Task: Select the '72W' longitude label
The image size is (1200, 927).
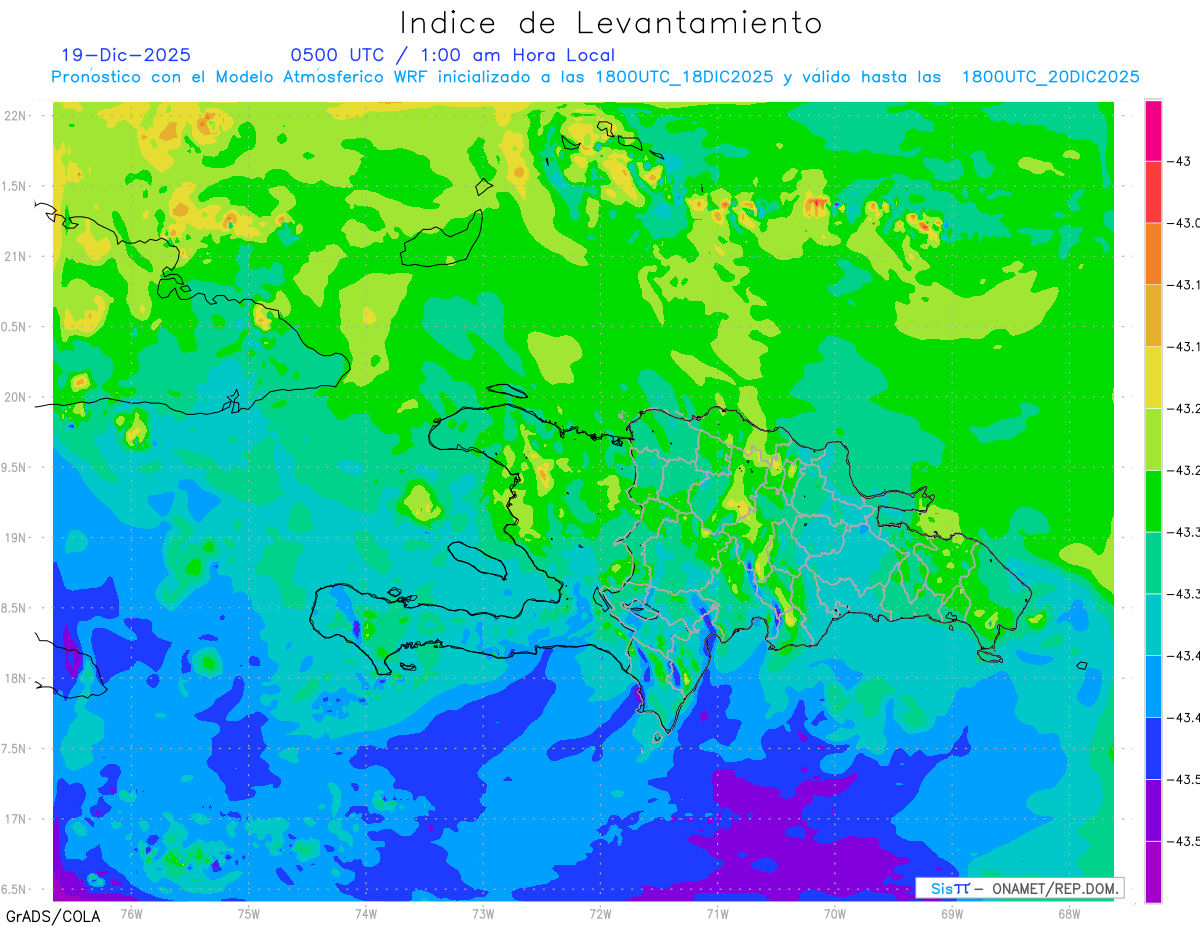Action: click(600, 913)
